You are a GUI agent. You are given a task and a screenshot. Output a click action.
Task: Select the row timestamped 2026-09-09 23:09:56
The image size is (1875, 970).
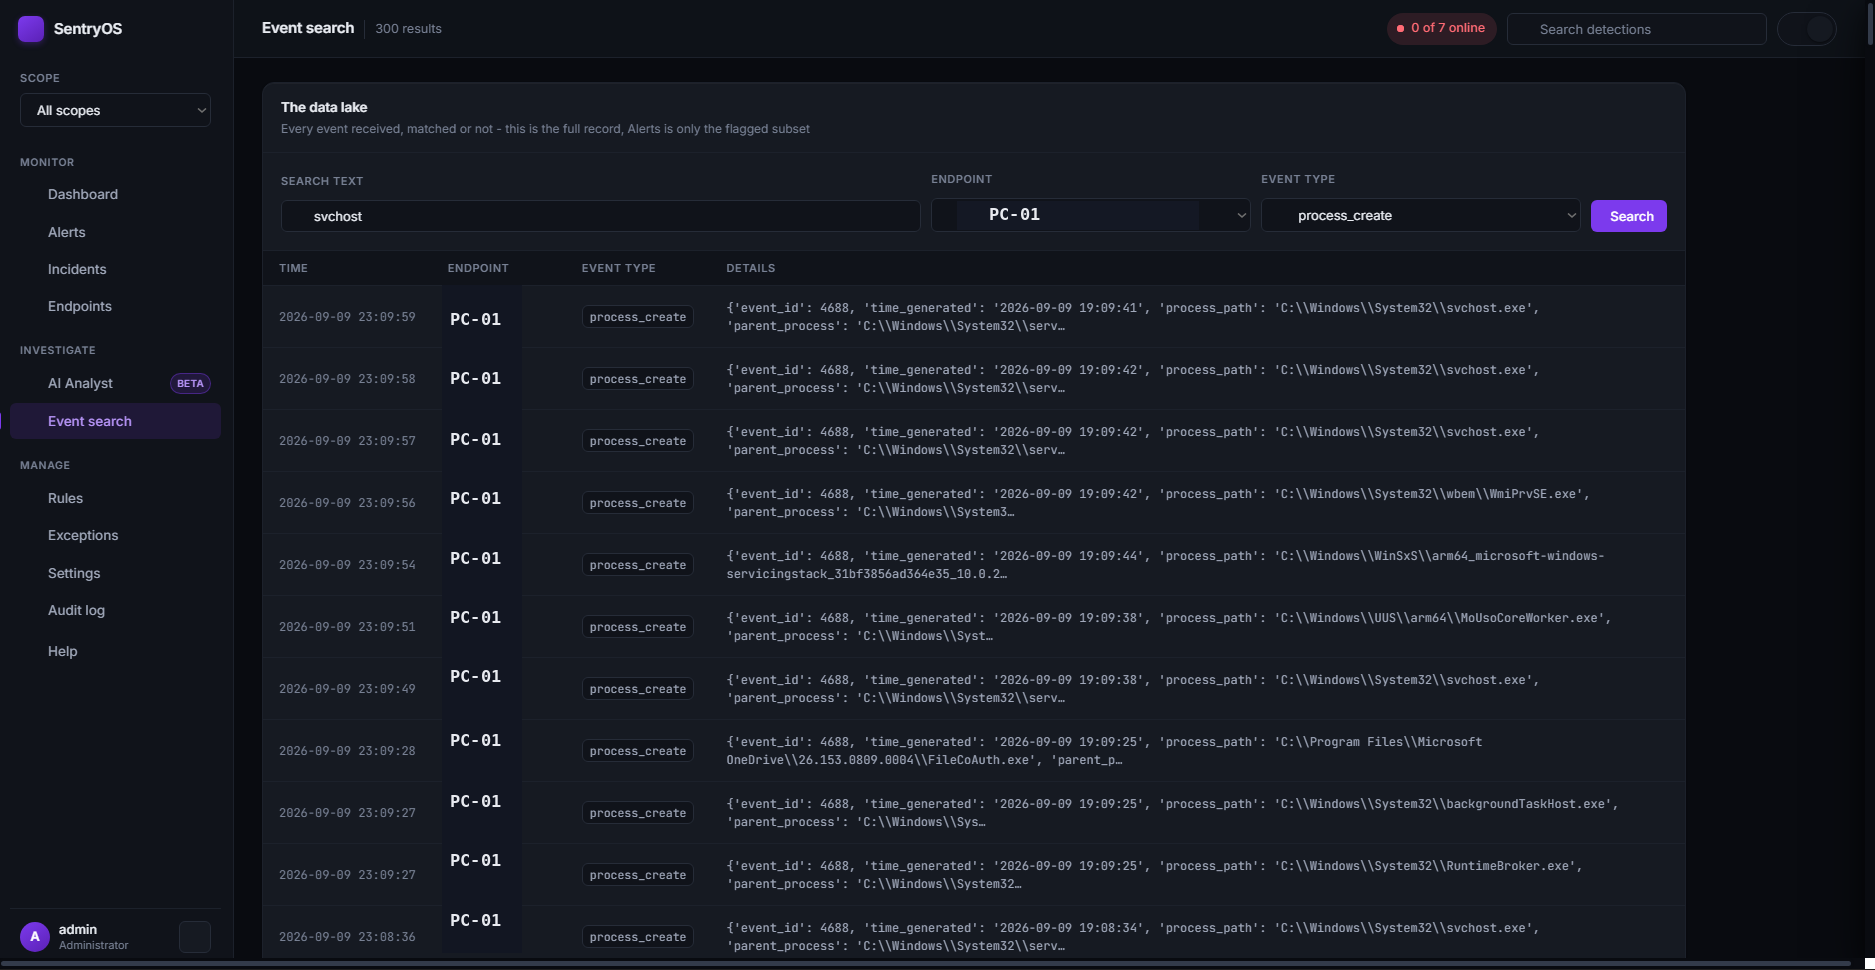(973, 503)
